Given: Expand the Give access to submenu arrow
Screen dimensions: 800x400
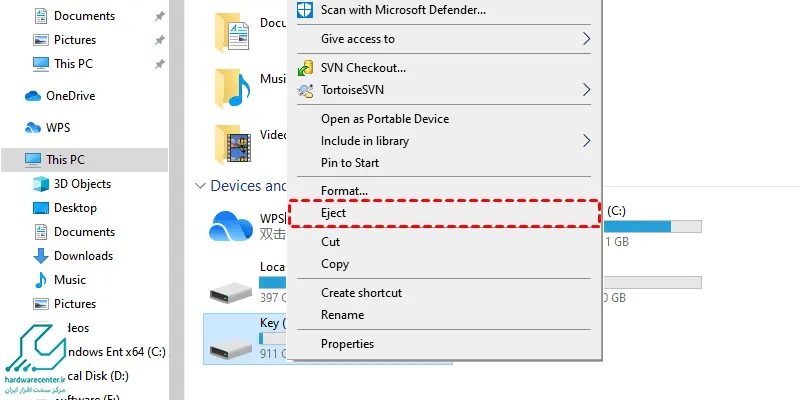Looking at the screenshot, I should (586, 39).
